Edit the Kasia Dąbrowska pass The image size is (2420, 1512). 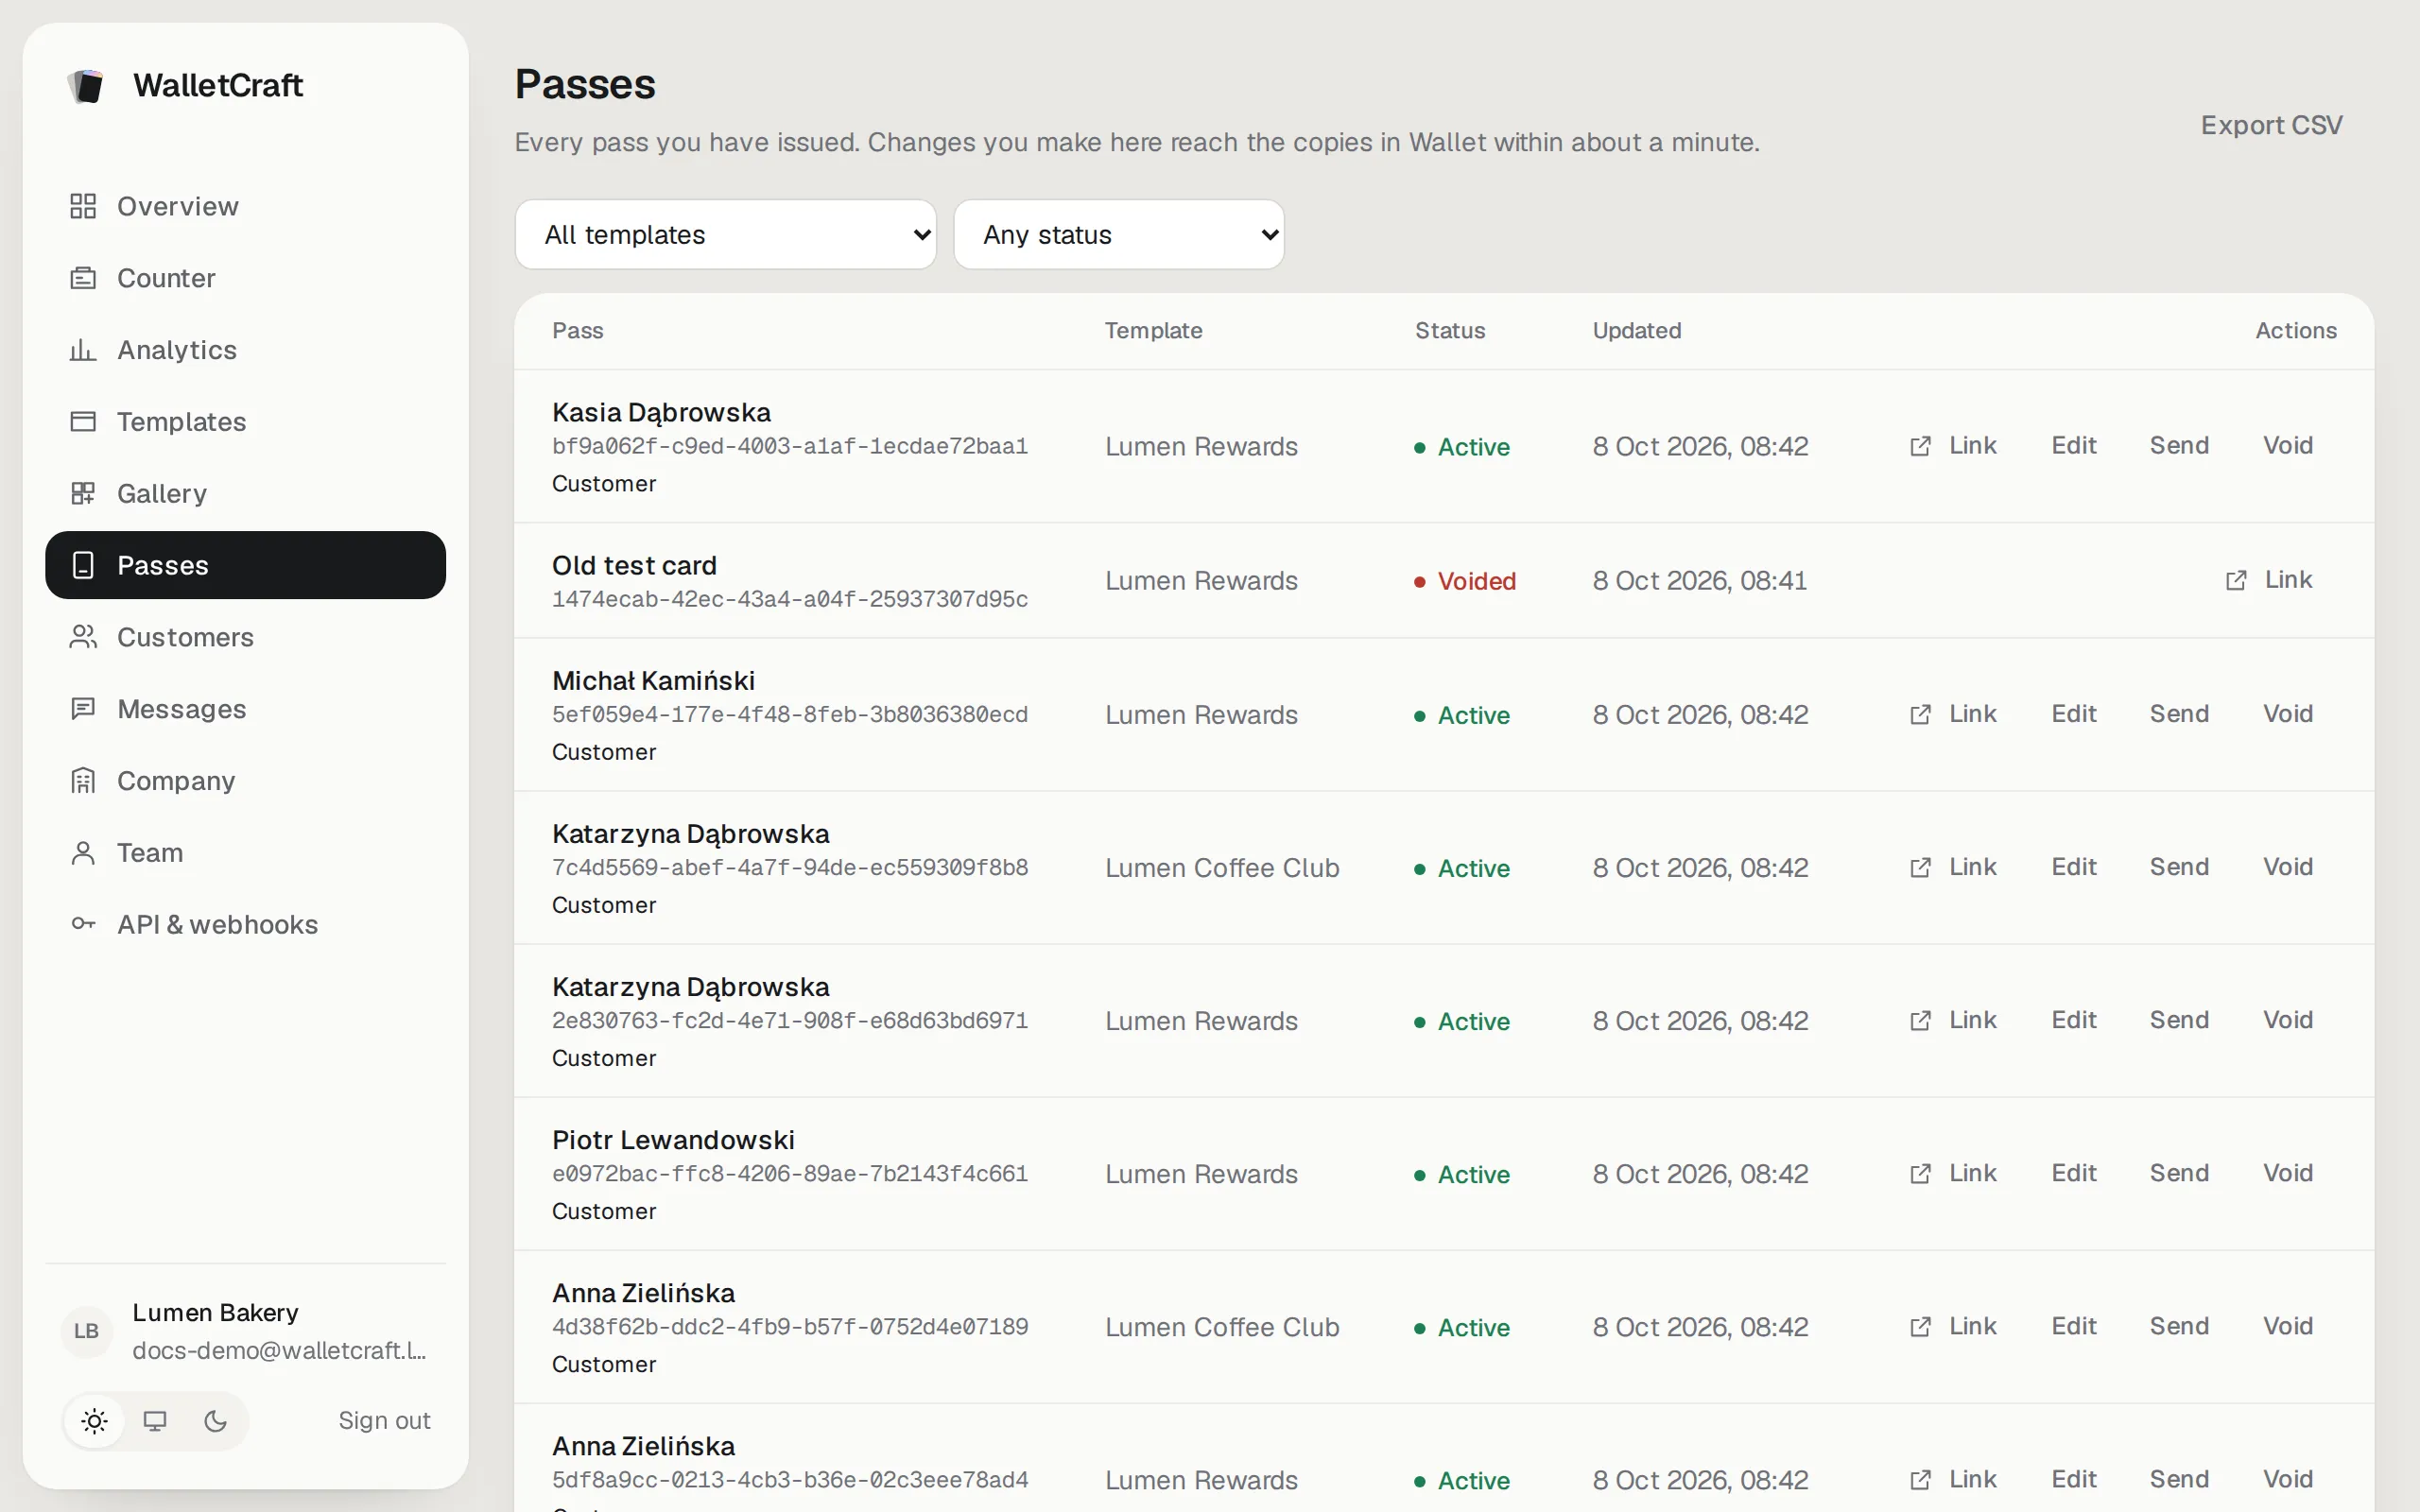pyautogui.click(x=2073, y=446)
